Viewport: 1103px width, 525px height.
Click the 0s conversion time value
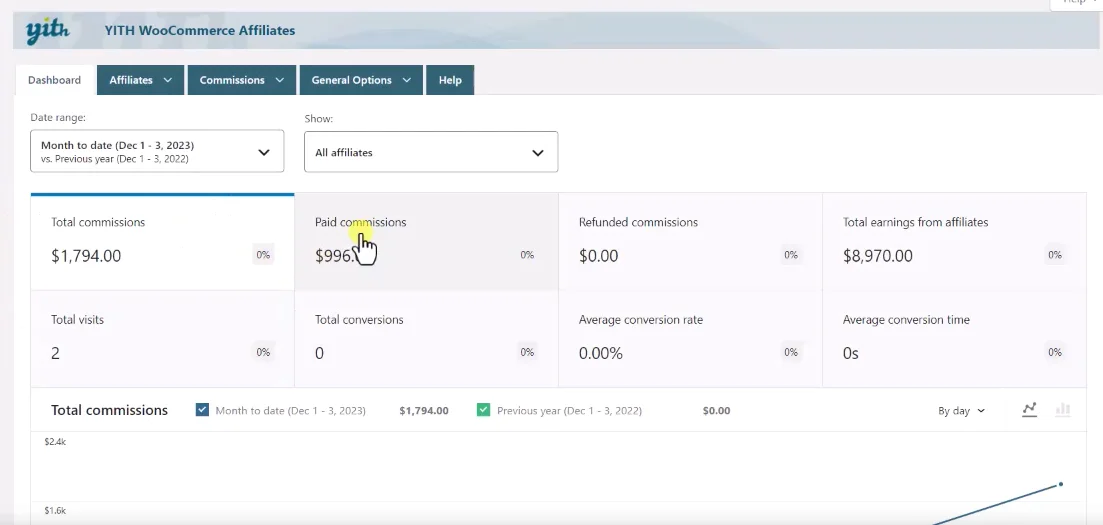850,353
